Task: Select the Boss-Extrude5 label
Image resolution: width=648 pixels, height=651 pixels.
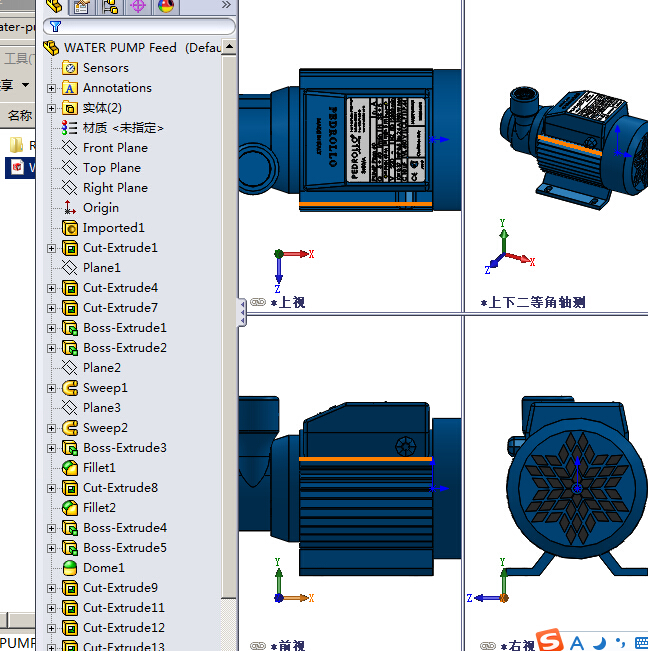Action: coord(125,548)
